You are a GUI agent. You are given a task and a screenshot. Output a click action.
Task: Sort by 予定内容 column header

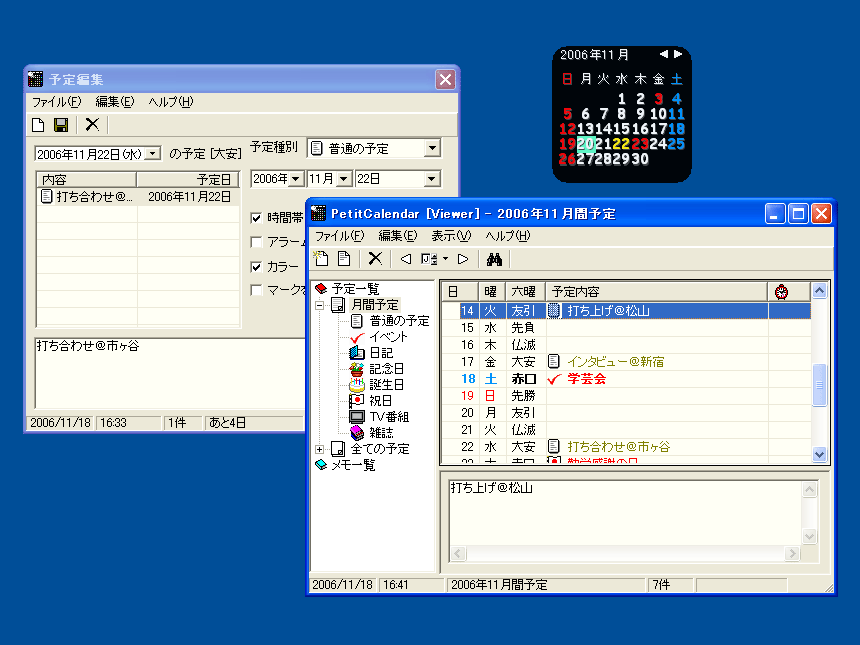[657, 292]
